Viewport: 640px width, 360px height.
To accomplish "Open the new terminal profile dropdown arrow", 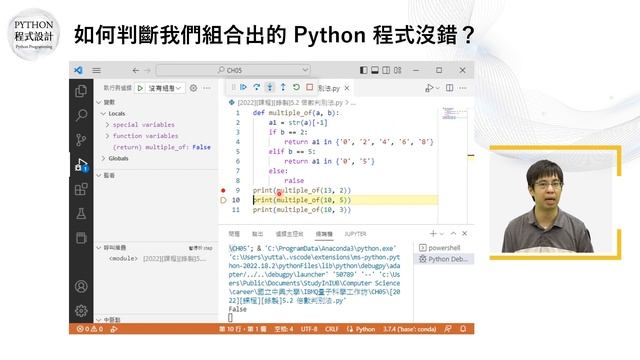I will tap(442, 234).
